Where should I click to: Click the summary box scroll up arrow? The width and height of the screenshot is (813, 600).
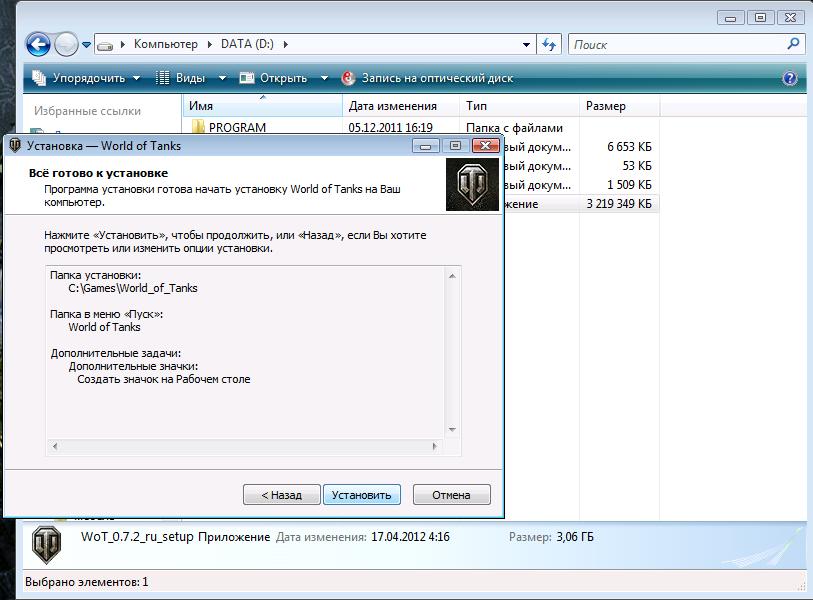pos(452,276)
